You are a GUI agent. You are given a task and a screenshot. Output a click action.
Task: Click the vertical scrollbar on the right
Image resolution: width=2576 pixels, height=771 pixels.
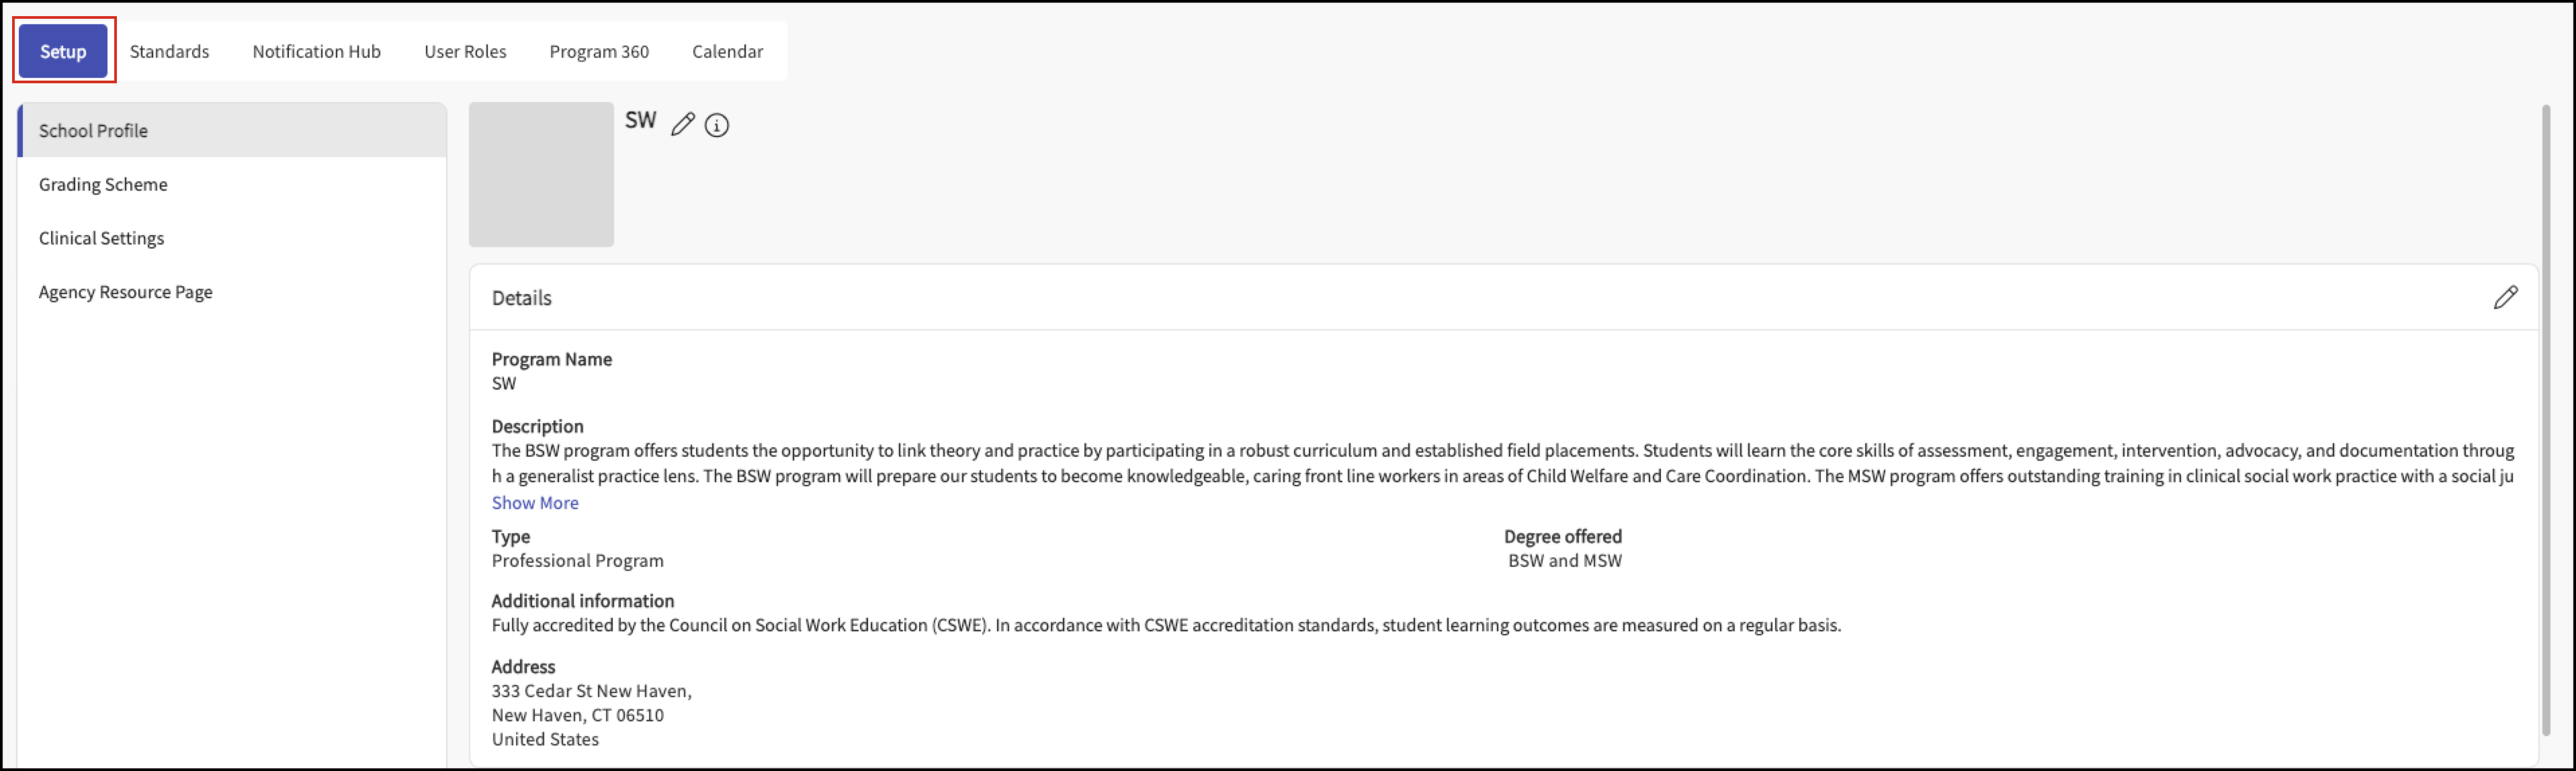[2546, 420]
